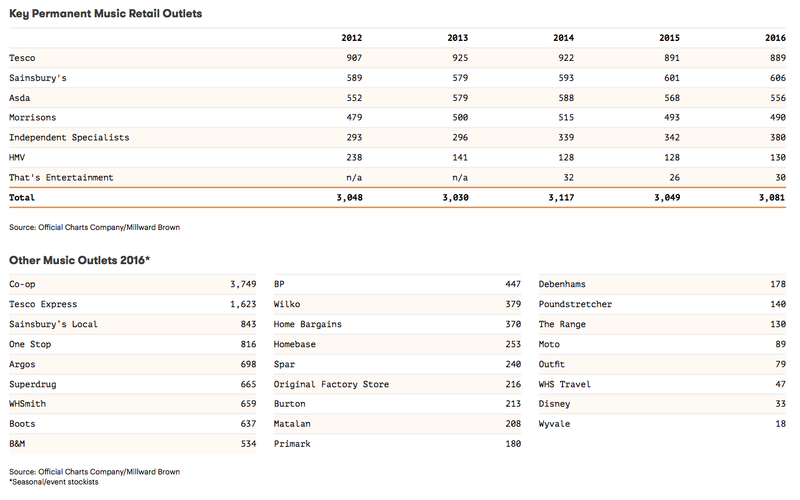
Task: Click the Superdrug outlet name
Action: [33, 385]
